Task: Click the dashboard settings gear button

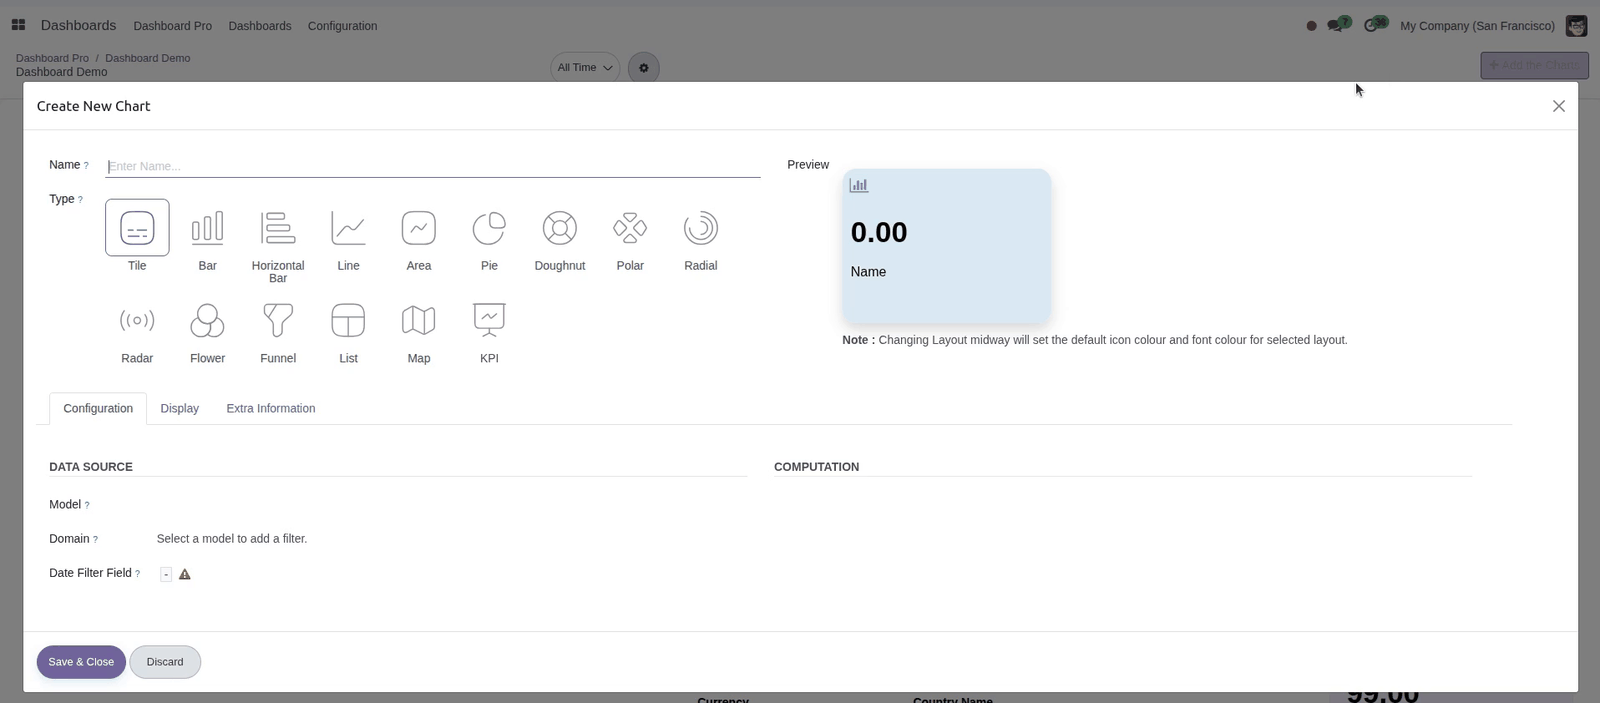Action: (644, 68)
